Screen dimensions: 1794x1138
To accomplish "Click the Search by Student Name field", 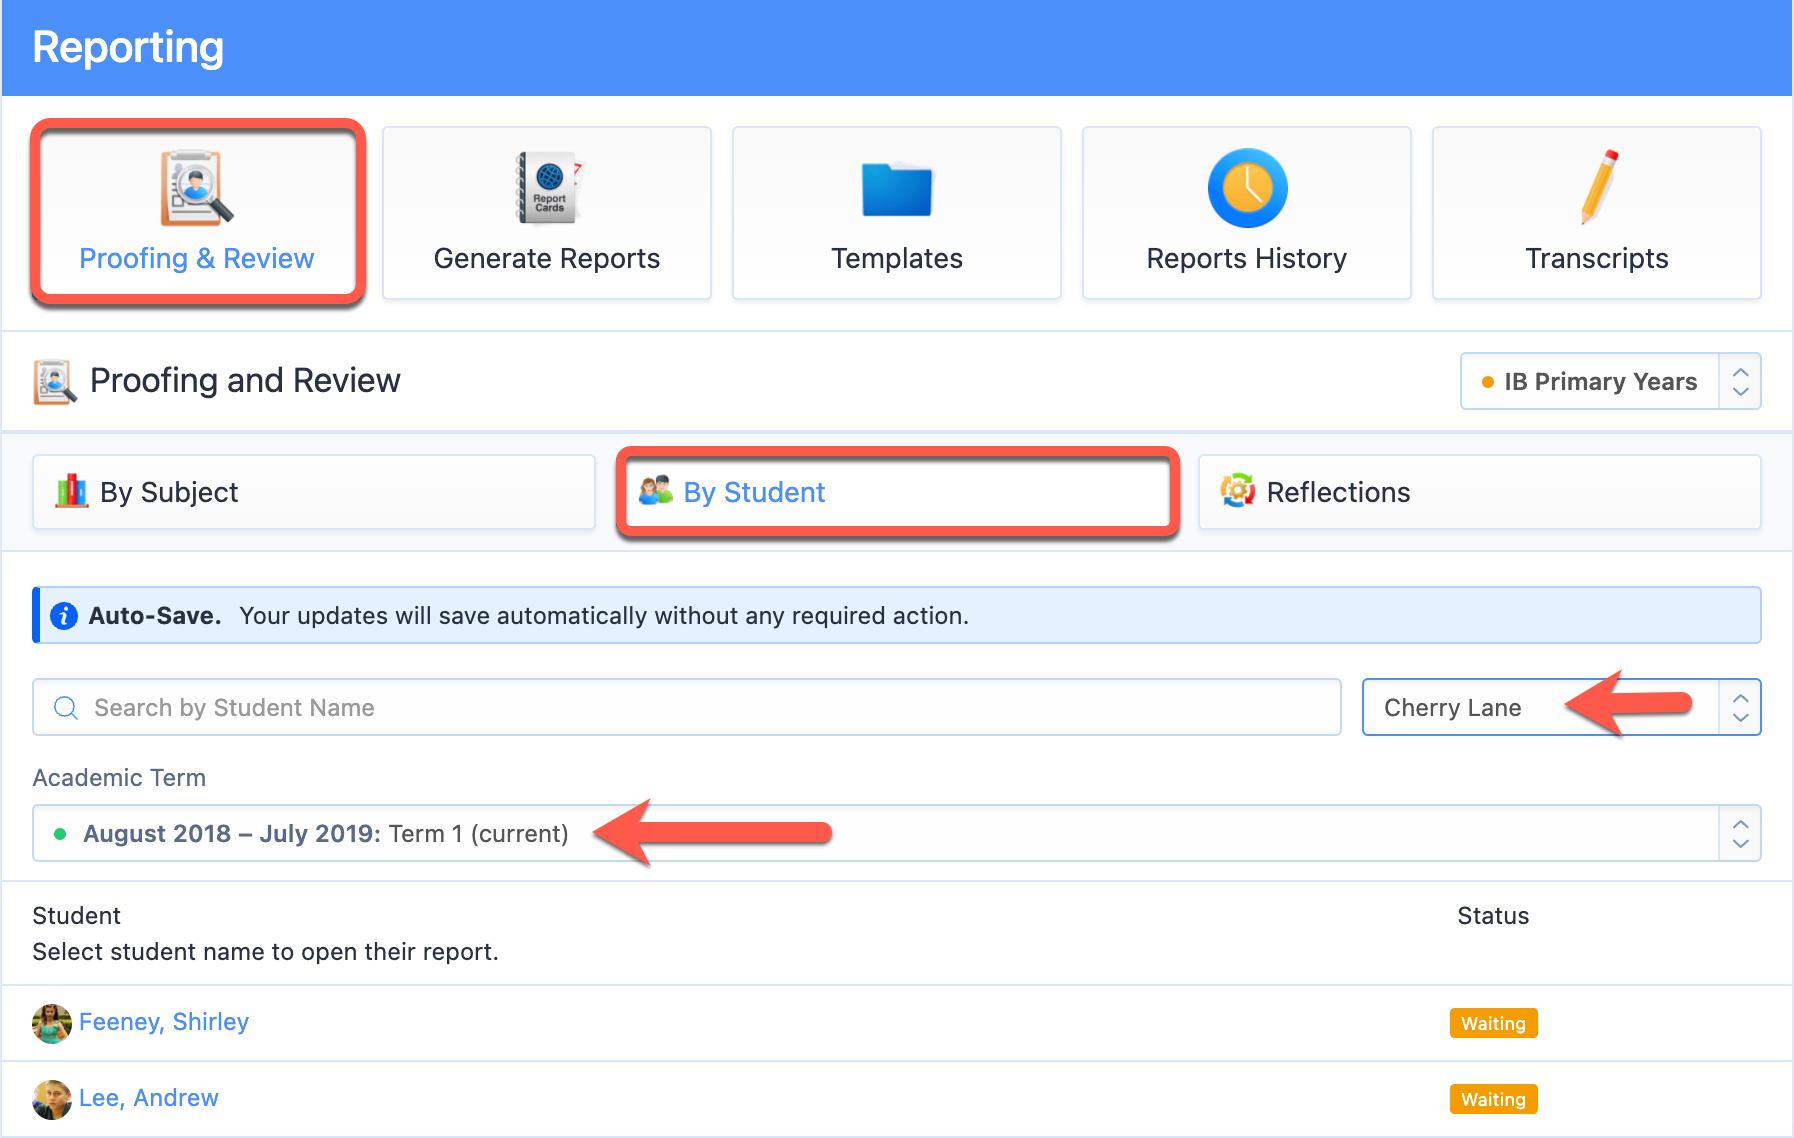I will (686, 707).
